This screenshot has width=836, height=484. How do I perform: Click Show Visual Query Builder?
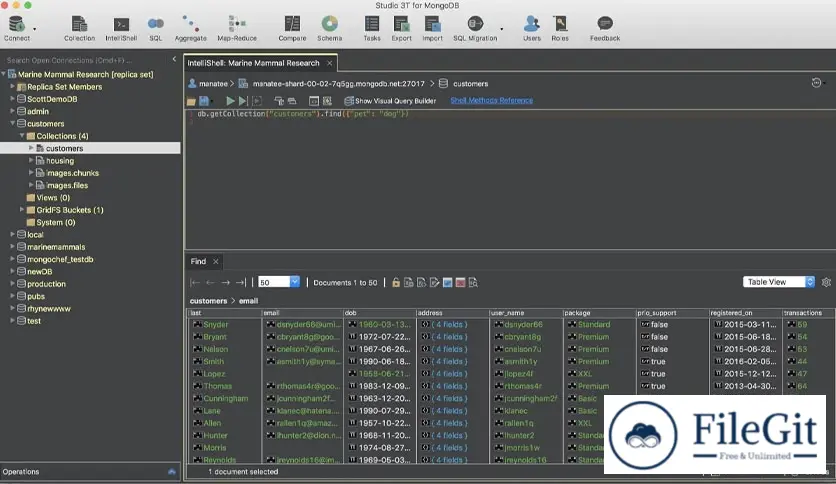tap(390, 101)
